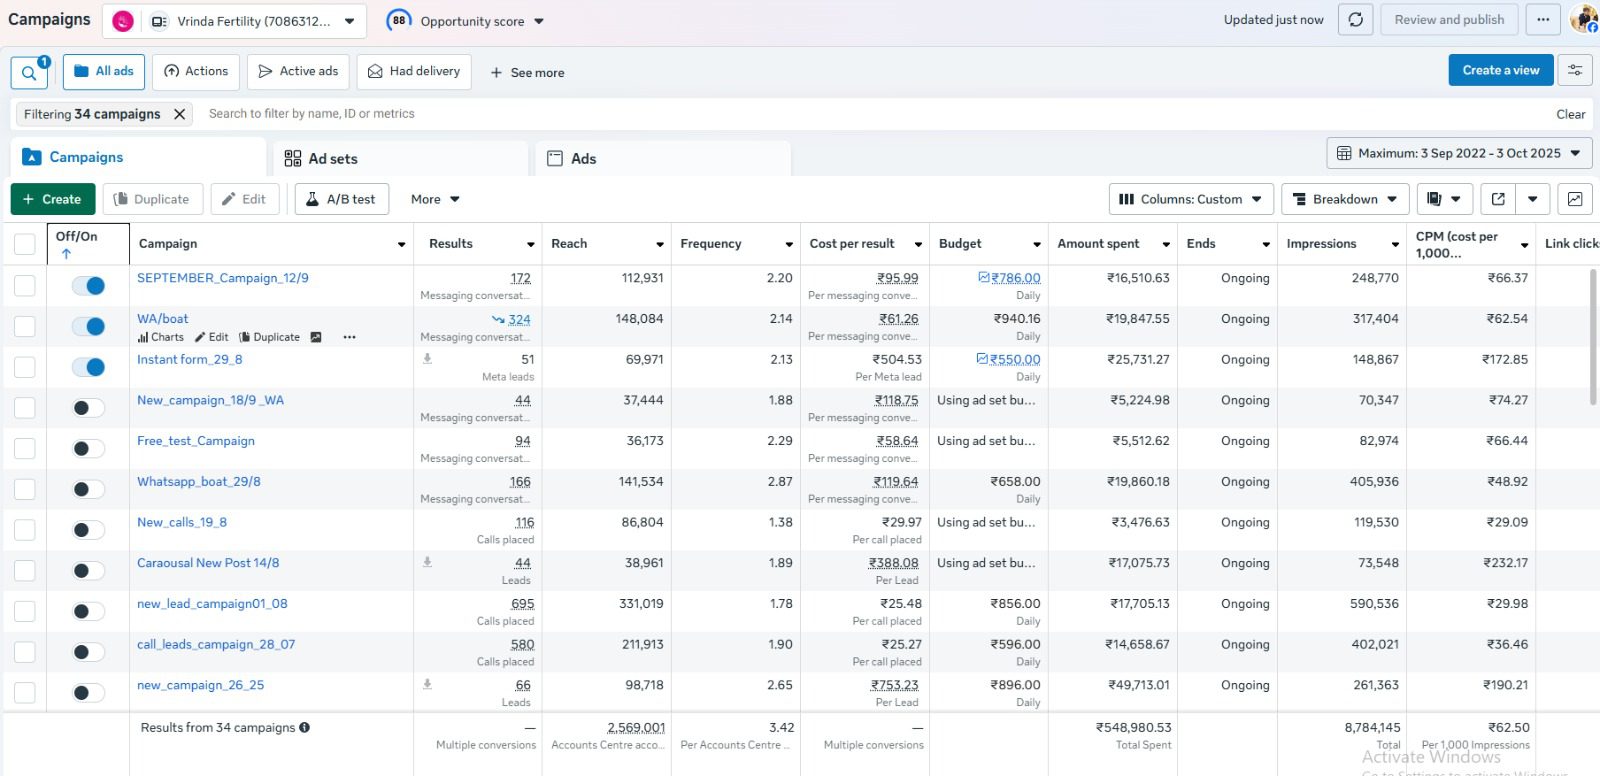Enable the Free_test_Campaign toggle

[89, 449]
